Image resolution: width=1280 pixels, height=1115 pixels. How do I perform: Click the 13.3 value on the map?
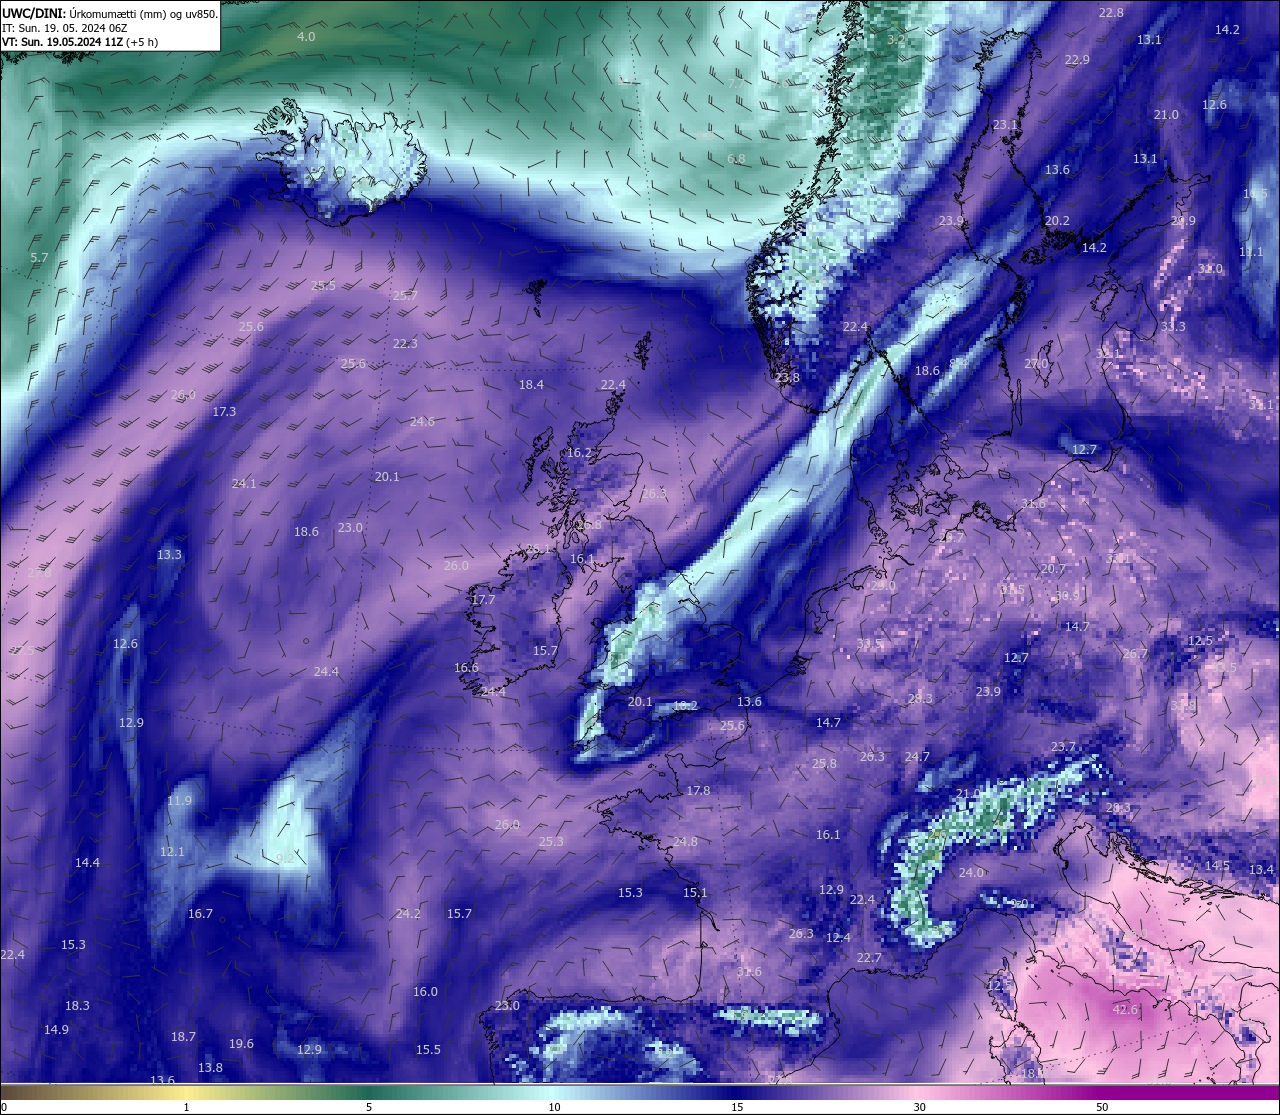169,554
